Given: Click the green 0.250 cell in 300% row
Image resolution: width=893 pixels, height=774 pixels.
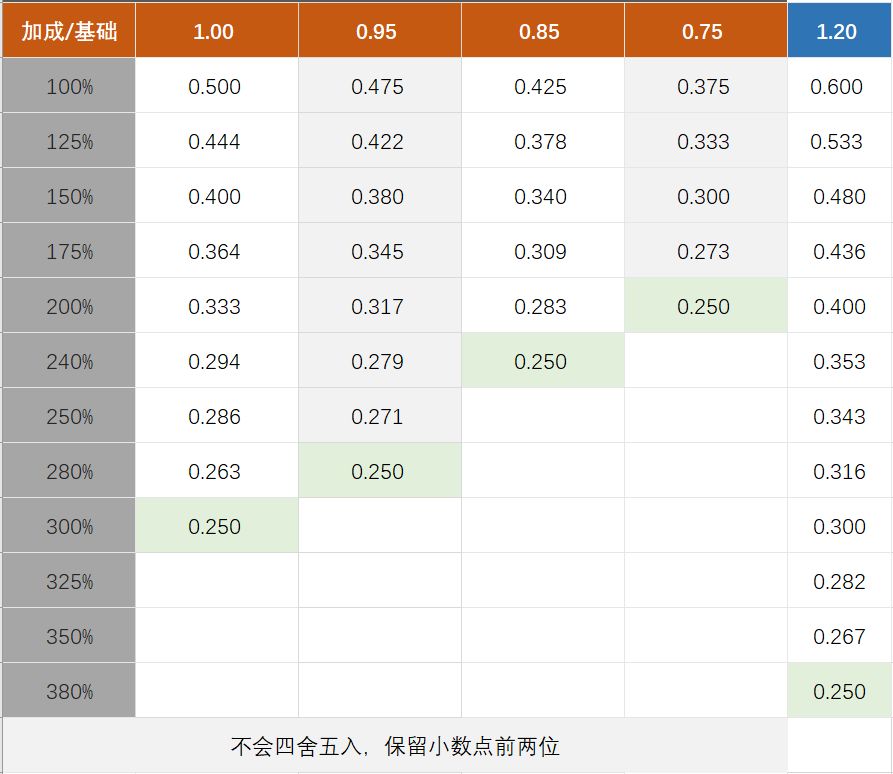Looking at the screenshot, I should point(215,527).
